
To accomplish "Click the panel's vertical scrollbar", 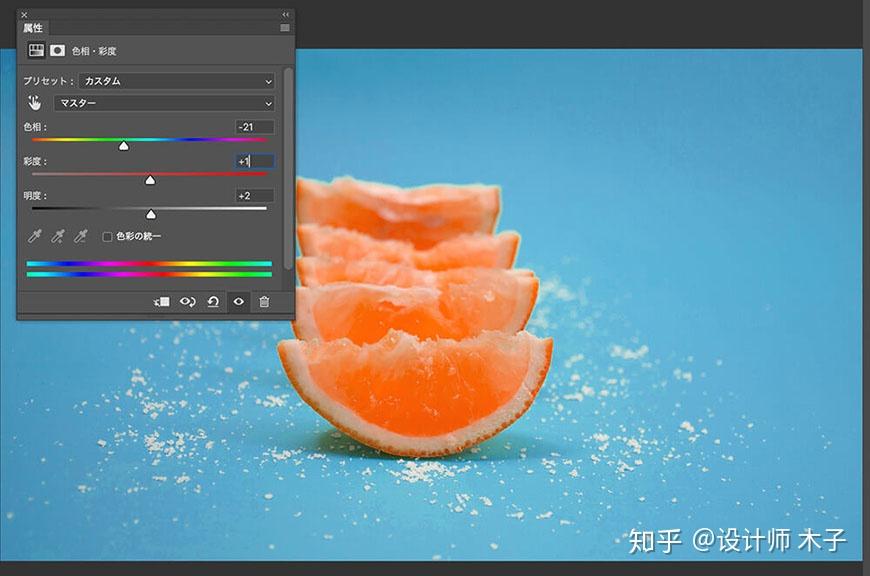I will (x=287, y=169).
